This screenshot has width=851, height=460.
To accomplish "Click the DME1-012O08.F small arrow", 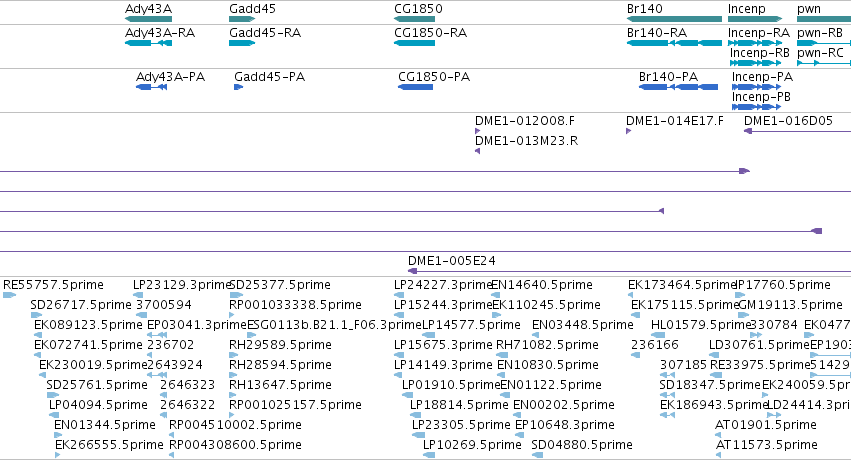I will (x=478, y=131).
